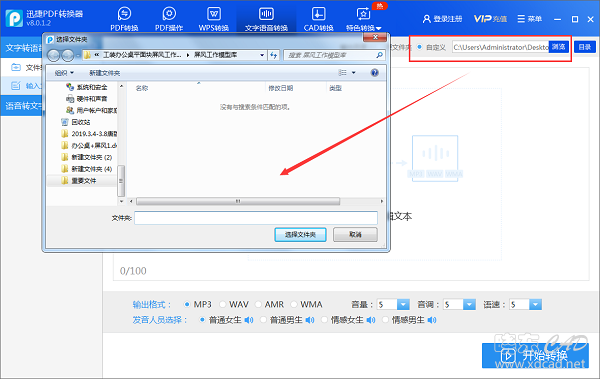Screen dimensions: 600x379
Task: Click the 目录 button
Action: click(585, 47)
